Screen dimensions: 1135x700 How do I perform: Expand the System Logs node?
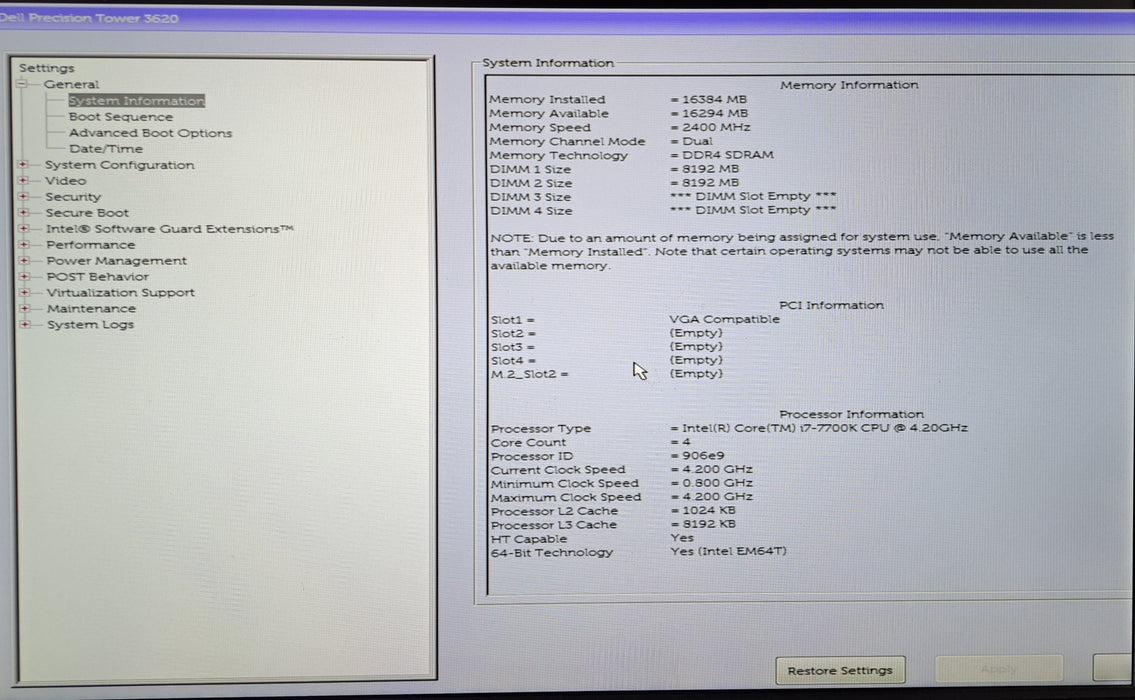[x=25, y=324]
